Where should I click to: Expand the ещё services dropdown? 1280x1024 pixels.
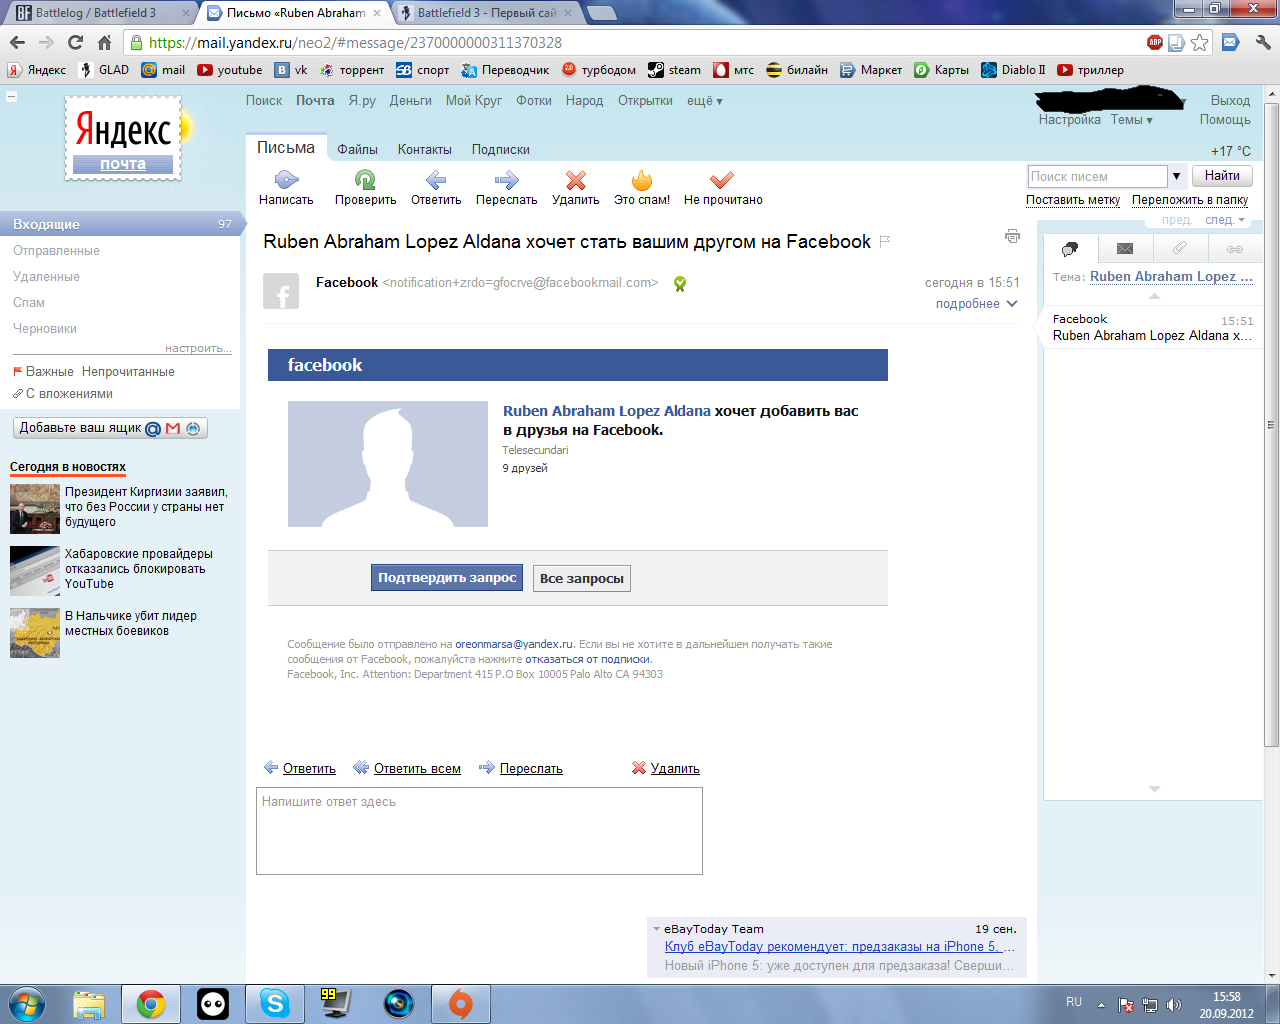(x=704, y=101)
